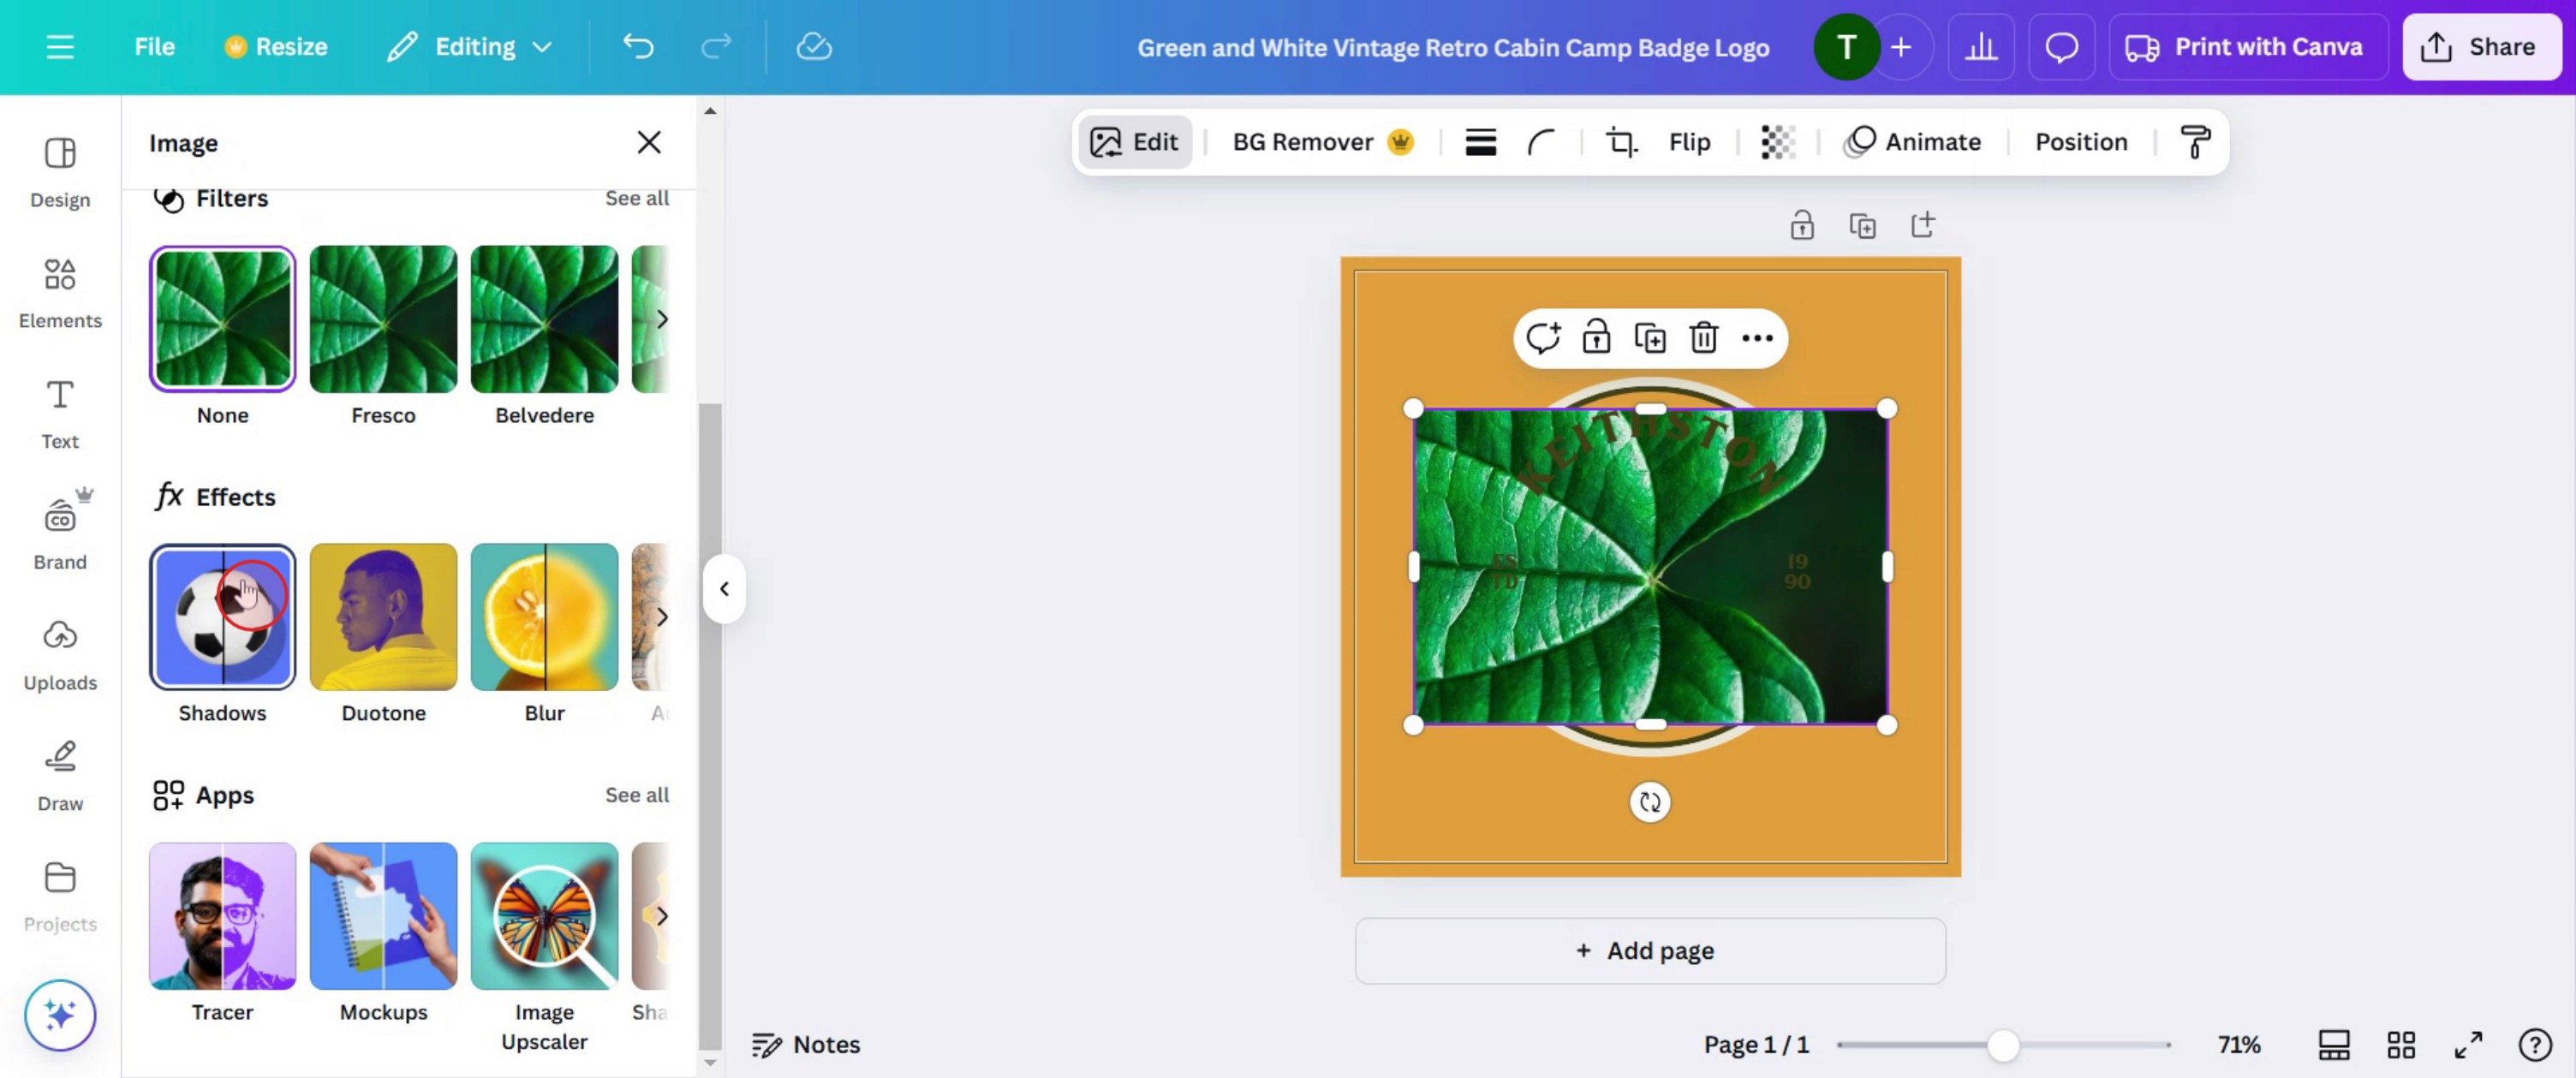Open the Border style lines icon
Screen dimensions: 2576x1078
click(1480, 142)
